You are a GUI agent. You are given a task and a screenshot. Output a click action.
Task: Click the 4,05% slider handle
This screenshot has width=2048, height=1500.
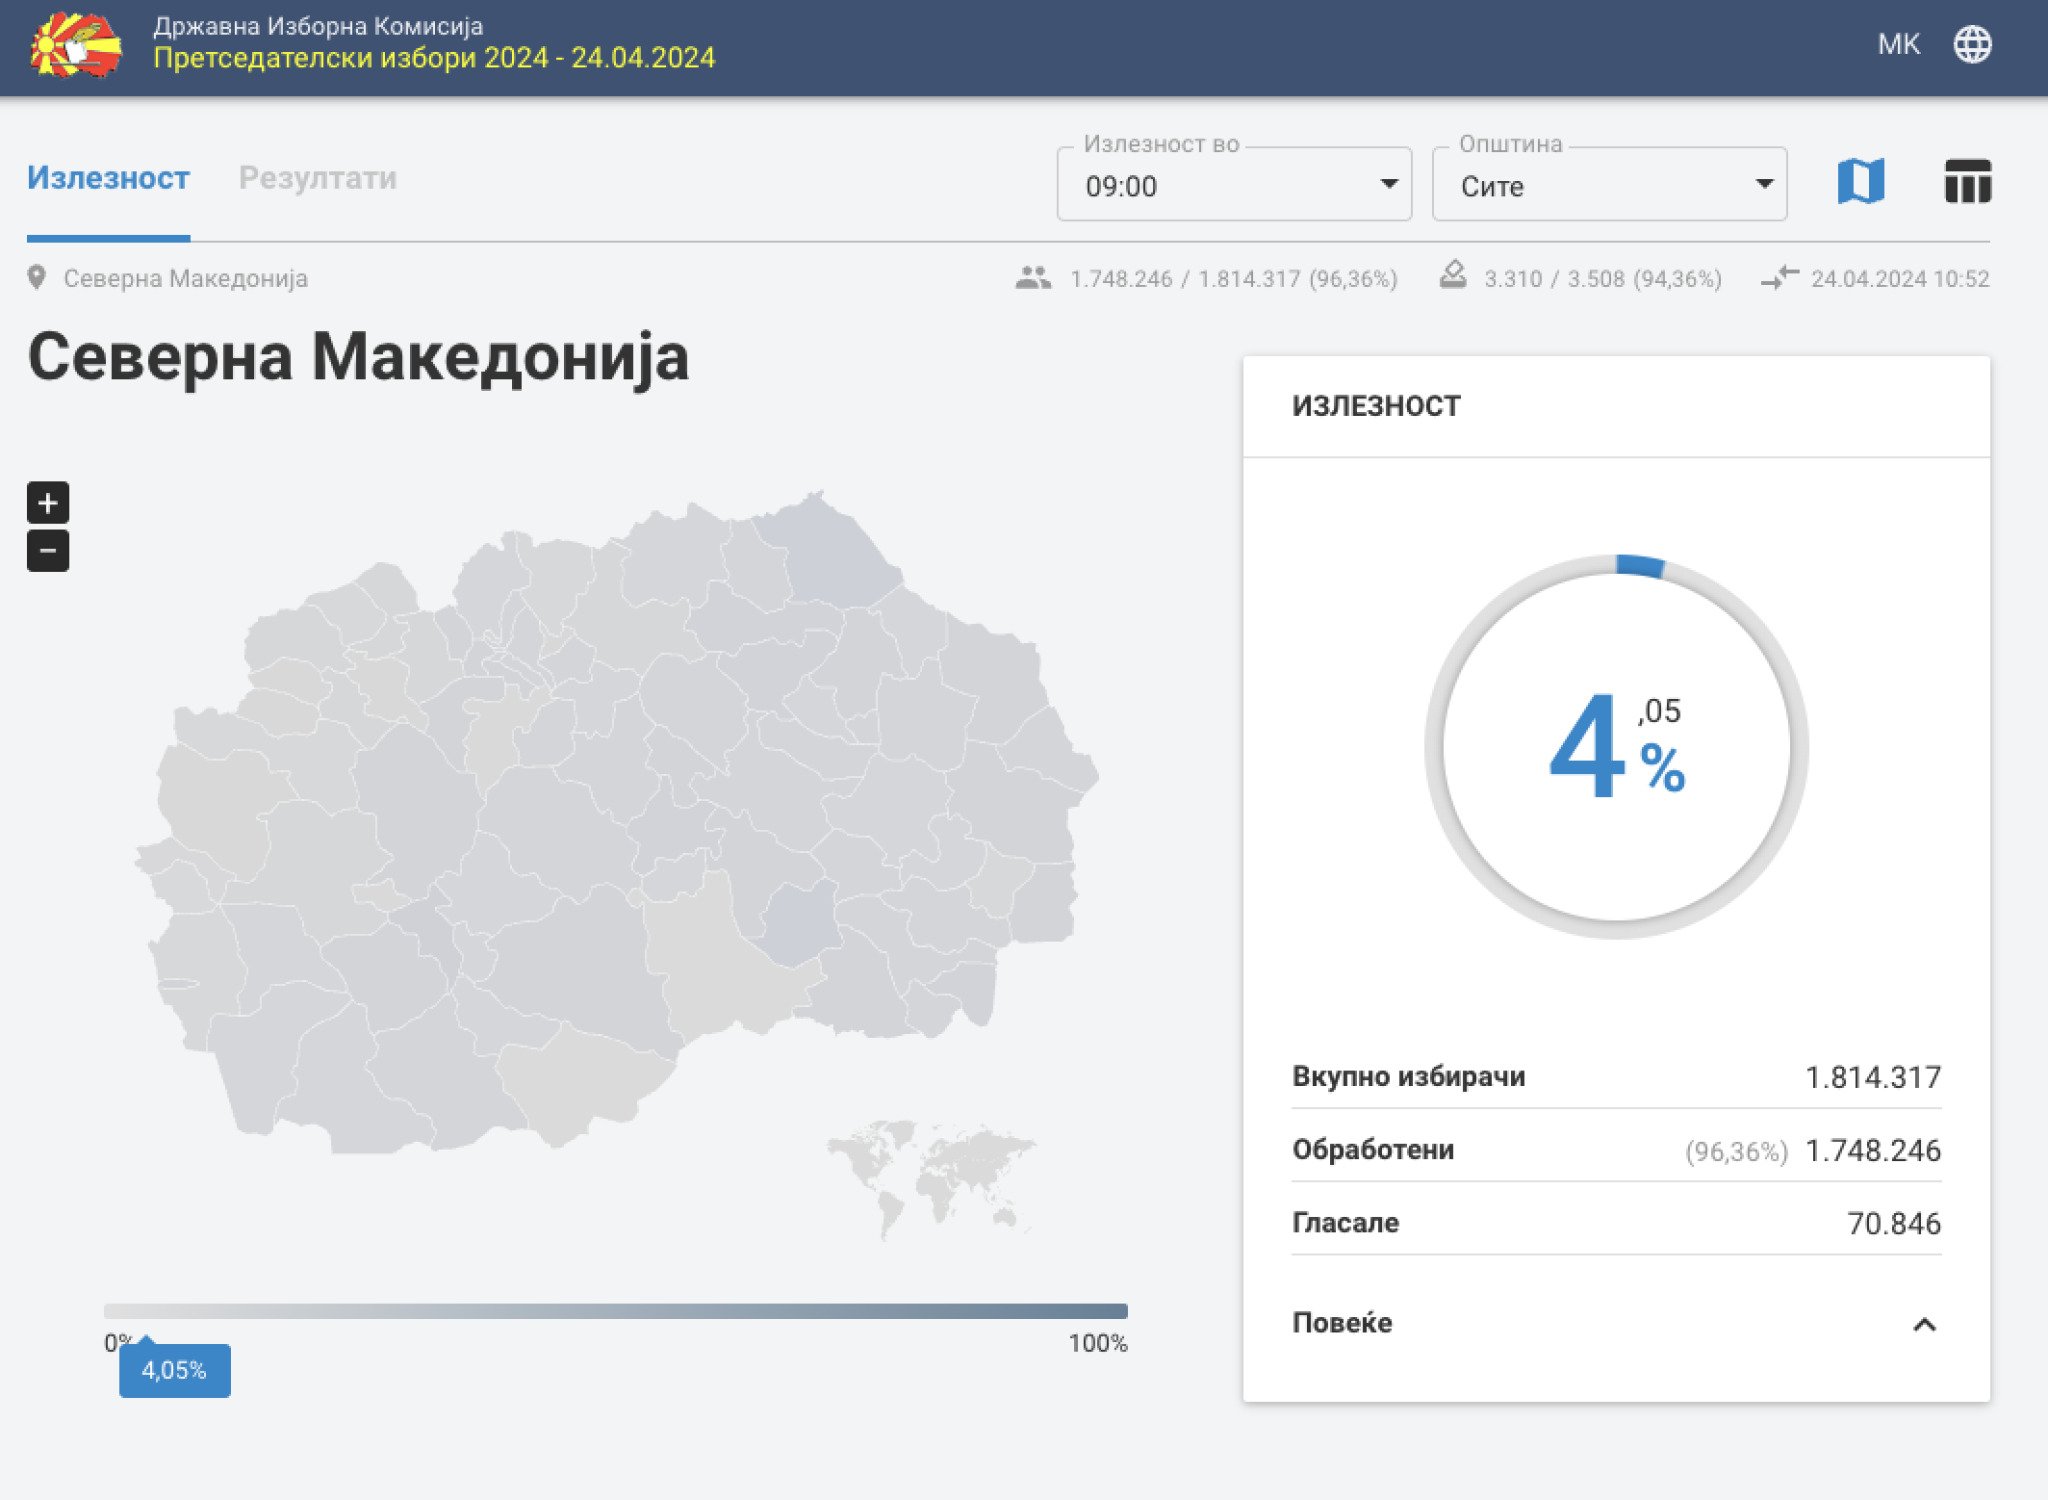coord(175,1371)
